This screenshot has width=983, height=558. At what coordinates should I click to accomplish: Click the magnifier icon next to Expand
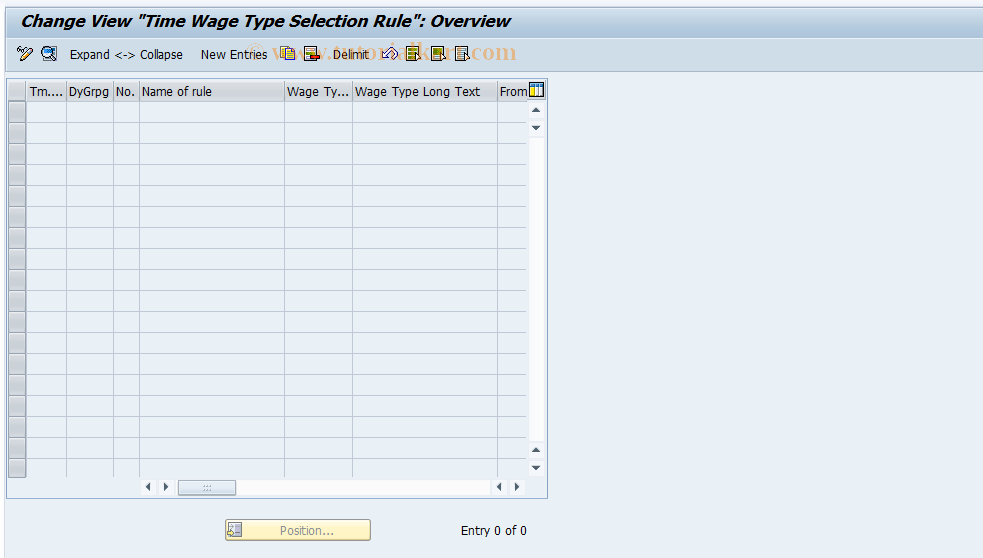(x=49, y=54)
